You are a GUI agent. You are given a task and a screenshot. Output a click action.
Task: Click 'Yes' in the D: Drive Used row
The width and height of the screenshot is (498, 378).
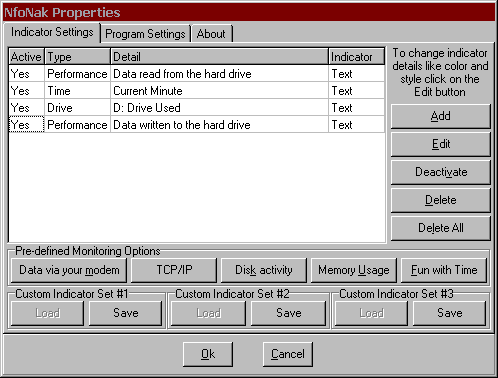tap(26, 108)
